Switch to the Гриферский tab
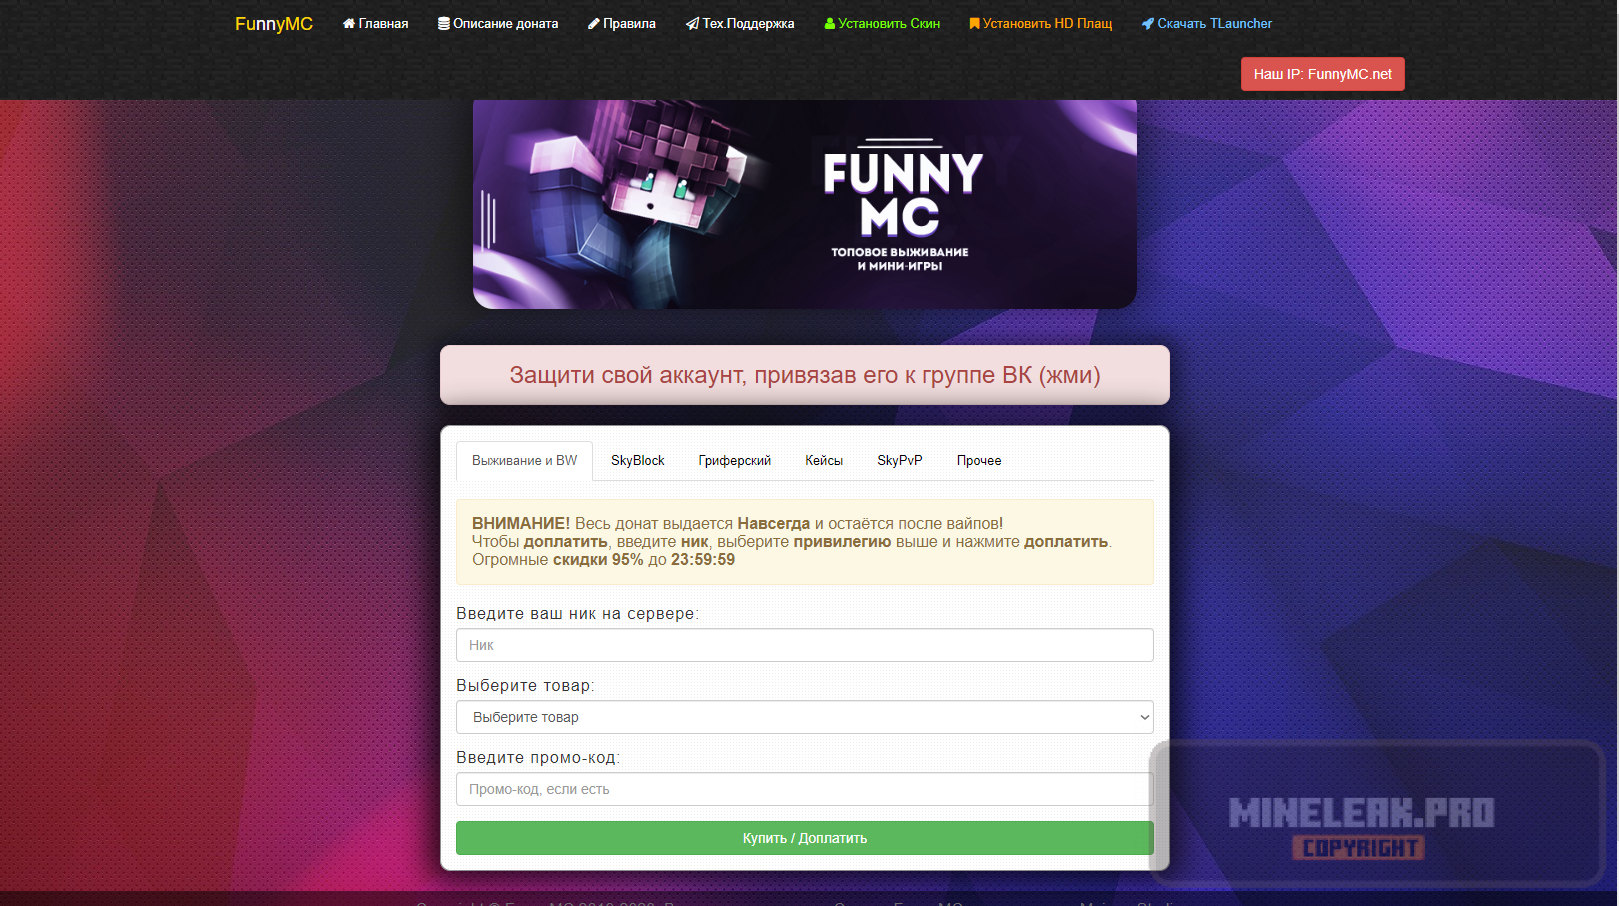This screenshot has width=1619, height=906. 735,461
